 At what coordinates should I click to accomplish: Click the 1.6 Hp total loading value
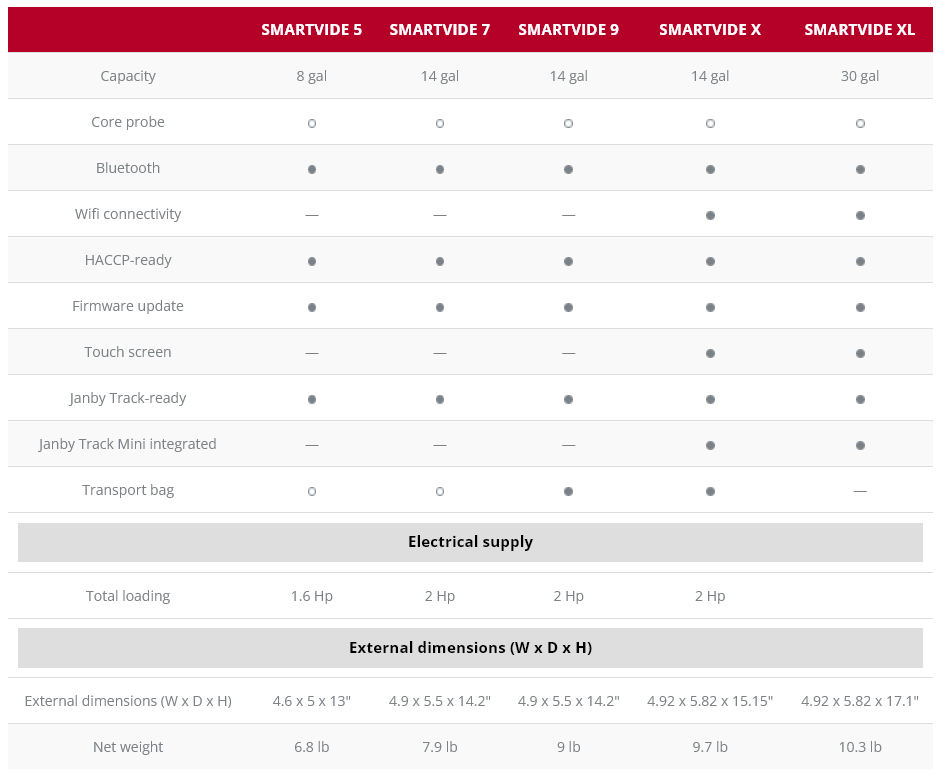[312, 596]
